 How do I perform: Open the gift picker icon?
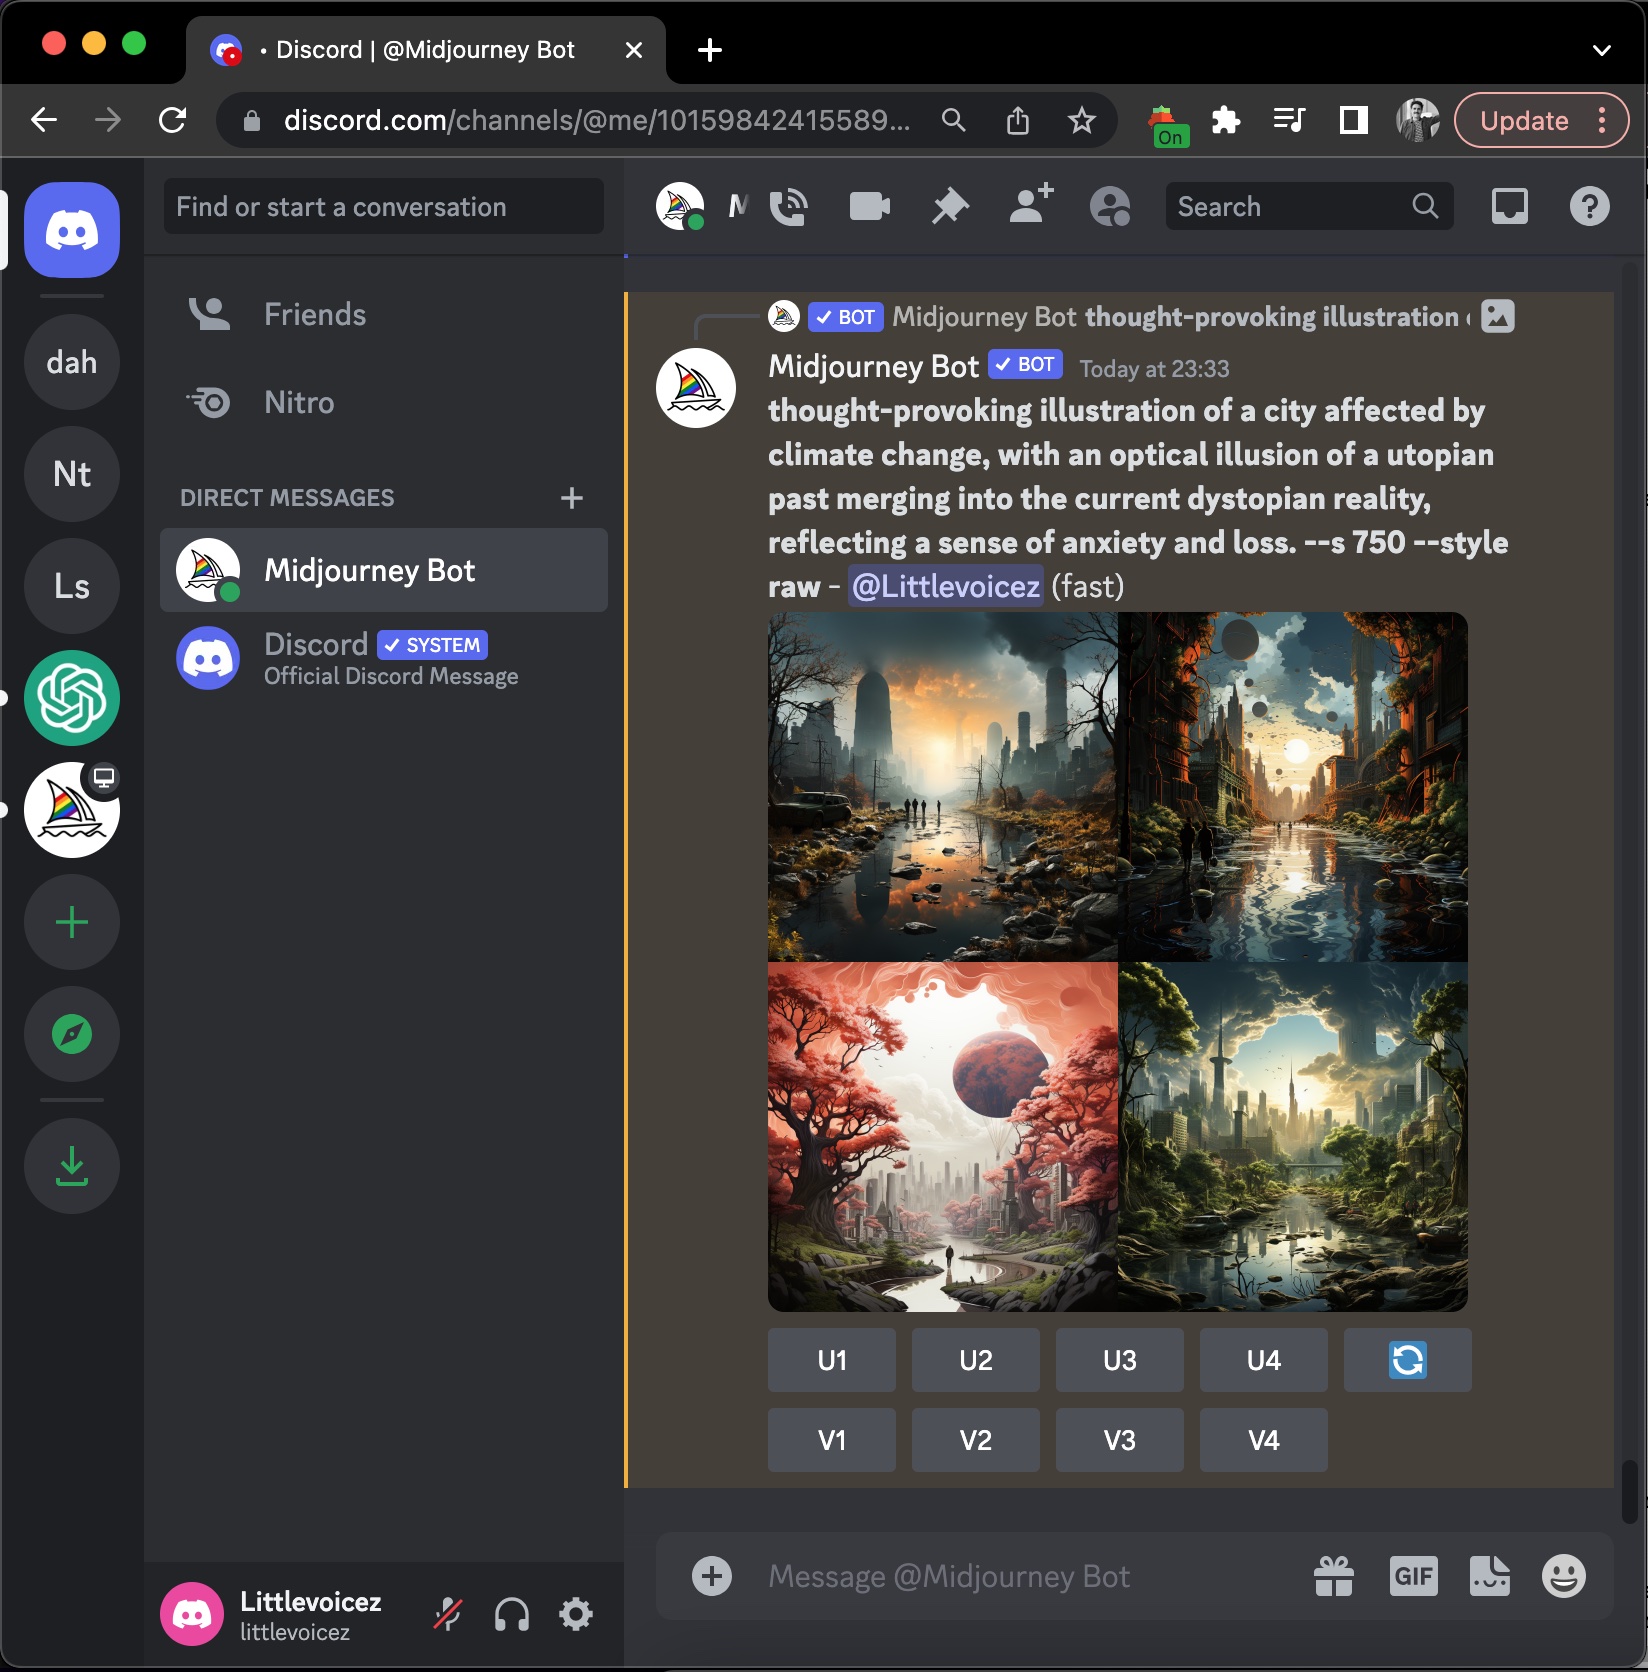pos(1334,1577)
